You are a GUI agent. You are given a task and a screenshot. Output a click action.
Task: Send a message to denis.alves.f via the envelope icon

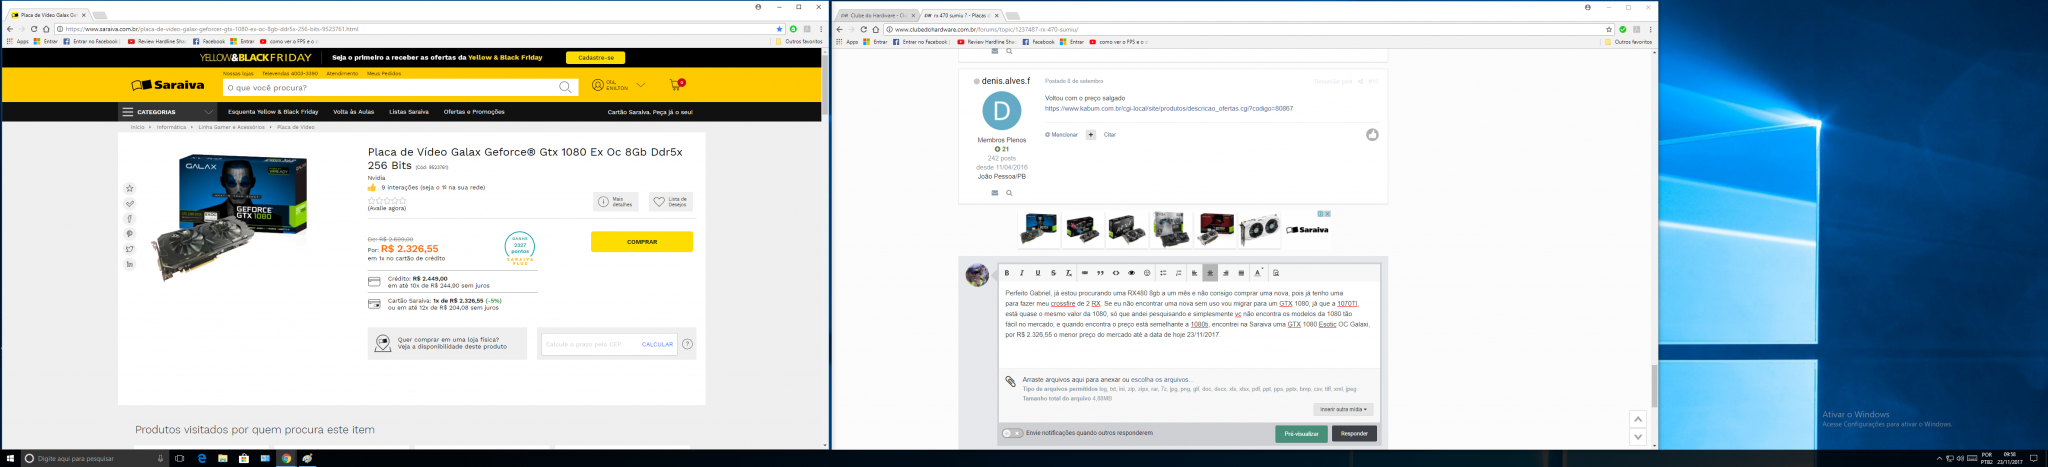pos(994,193)
